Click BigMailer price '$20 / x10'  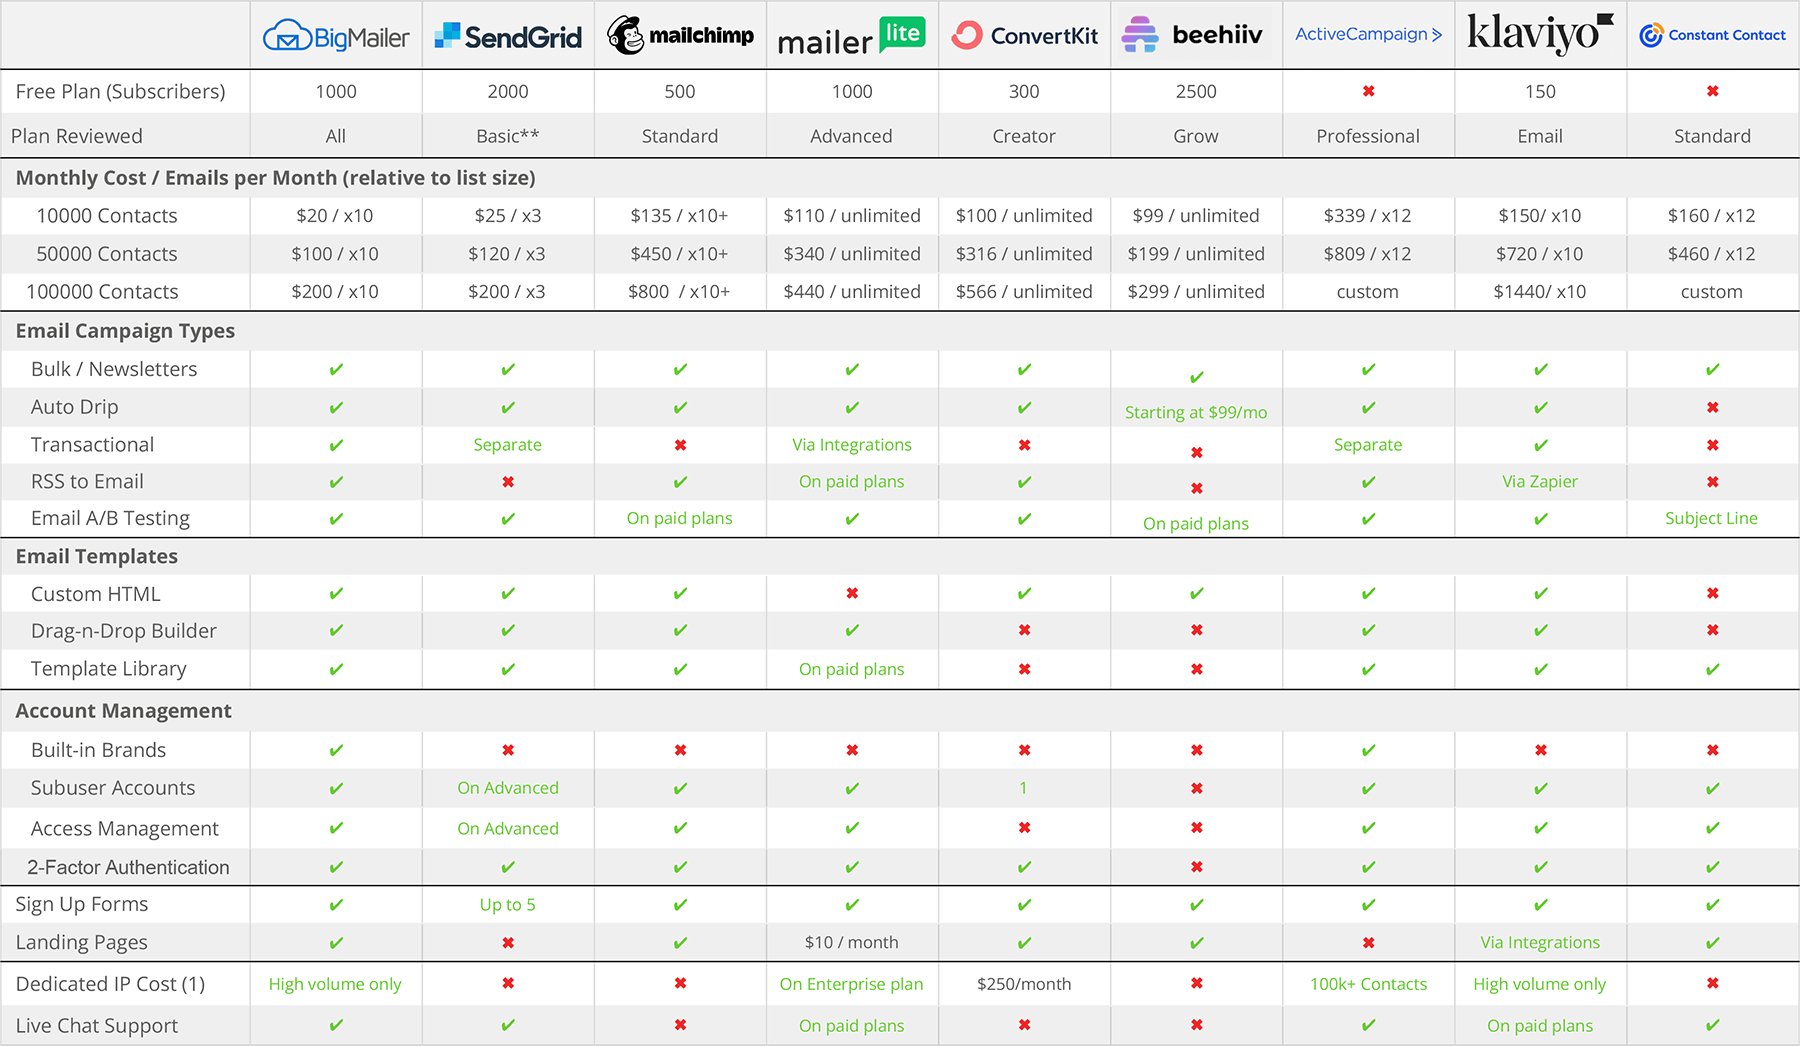[335, 216]
